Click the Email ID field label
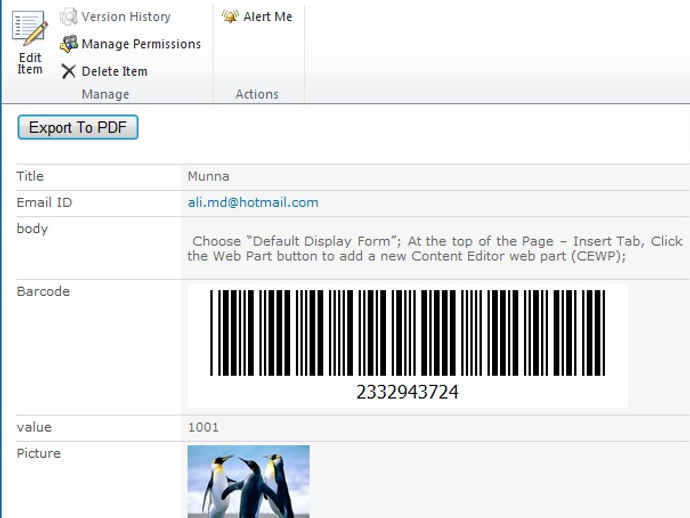 click(44, 202)
